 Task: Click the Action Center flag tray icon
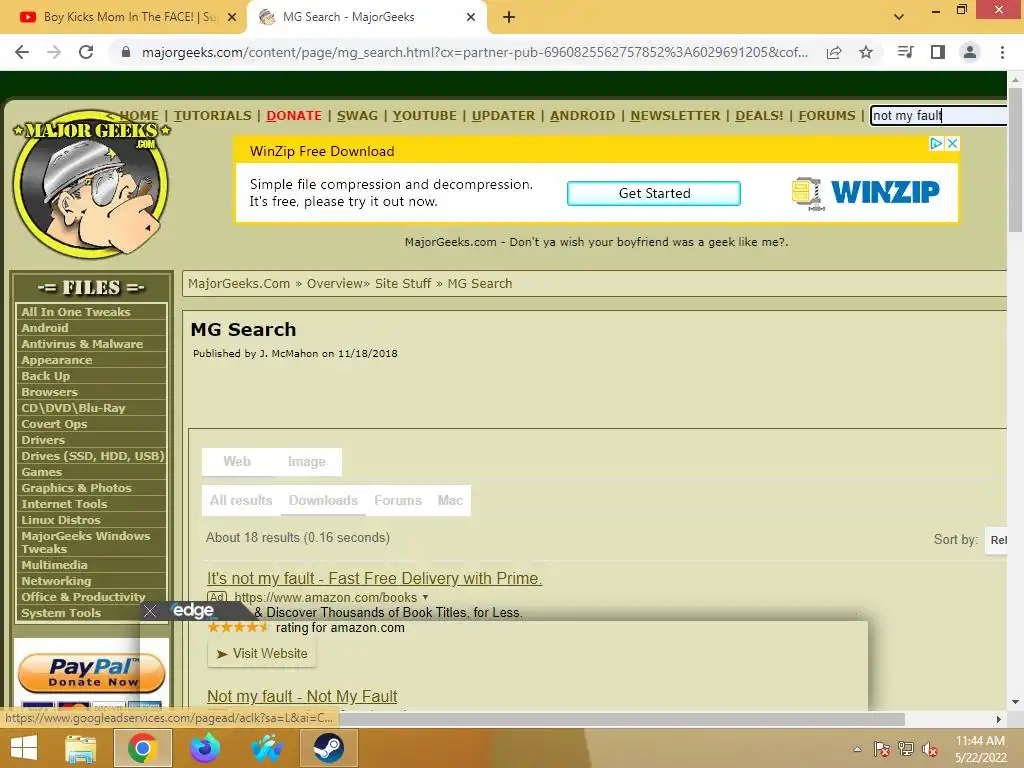[x=882, y=749]
